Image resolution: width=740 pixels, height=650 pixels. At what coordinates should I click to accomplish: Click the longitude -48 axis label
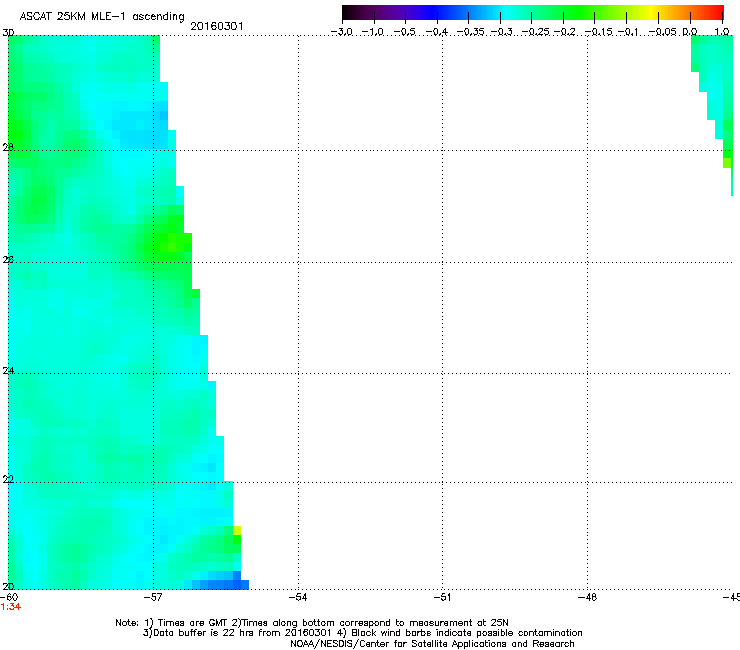tap(587, 597)
